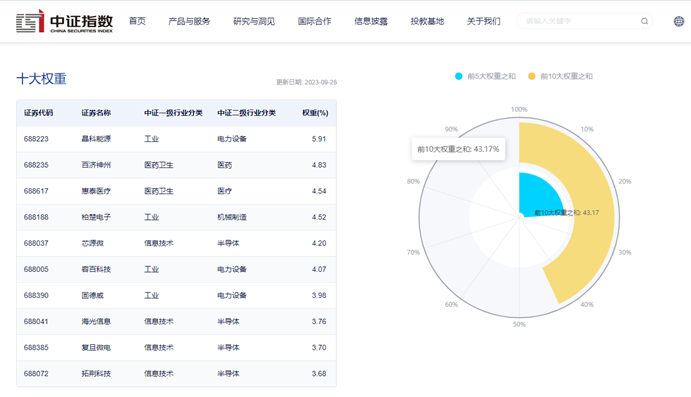Image resolution: width=691 pixels, height=397 pixels.
Task: Select security code 688005
Action: click(x=36, y=269)
